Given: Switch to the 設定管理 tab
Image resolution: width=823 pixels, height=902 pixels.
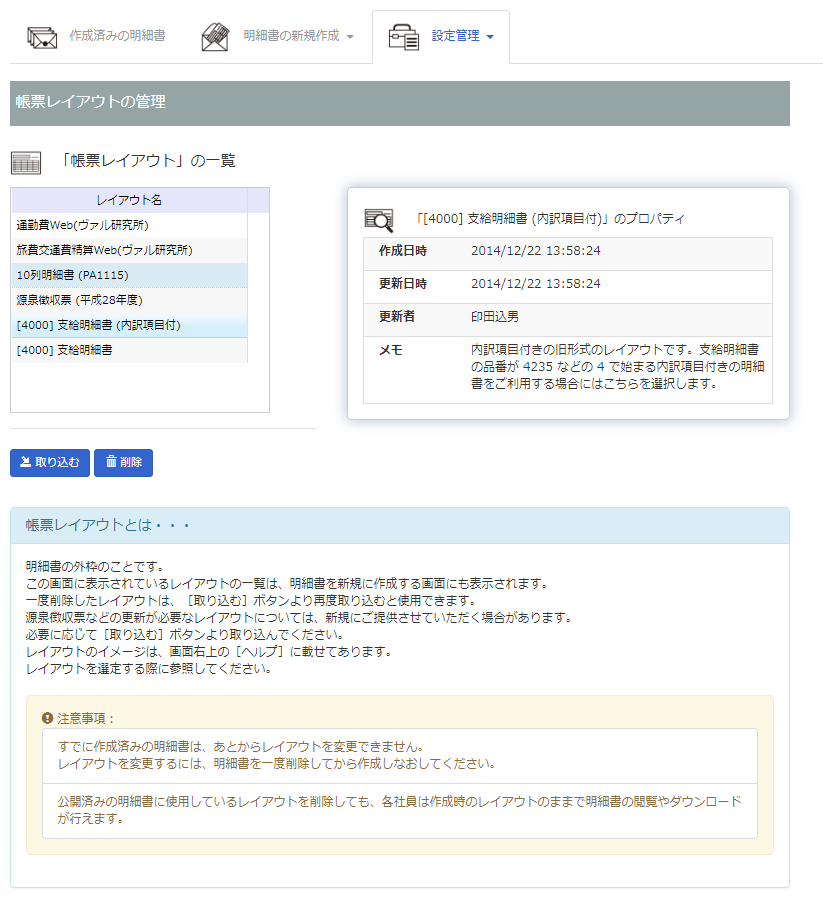Looking at the screenshot, I should (x=455, y=36).
